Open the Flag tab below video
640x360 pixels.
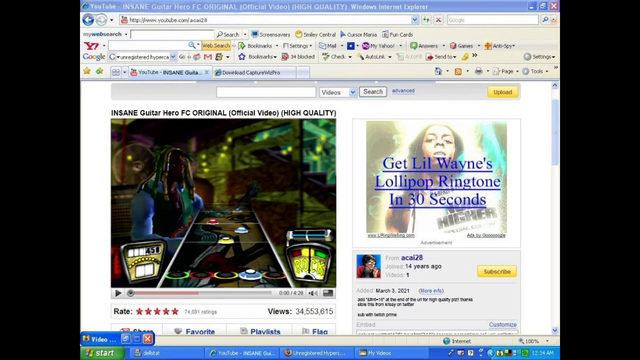click(315, 330)
